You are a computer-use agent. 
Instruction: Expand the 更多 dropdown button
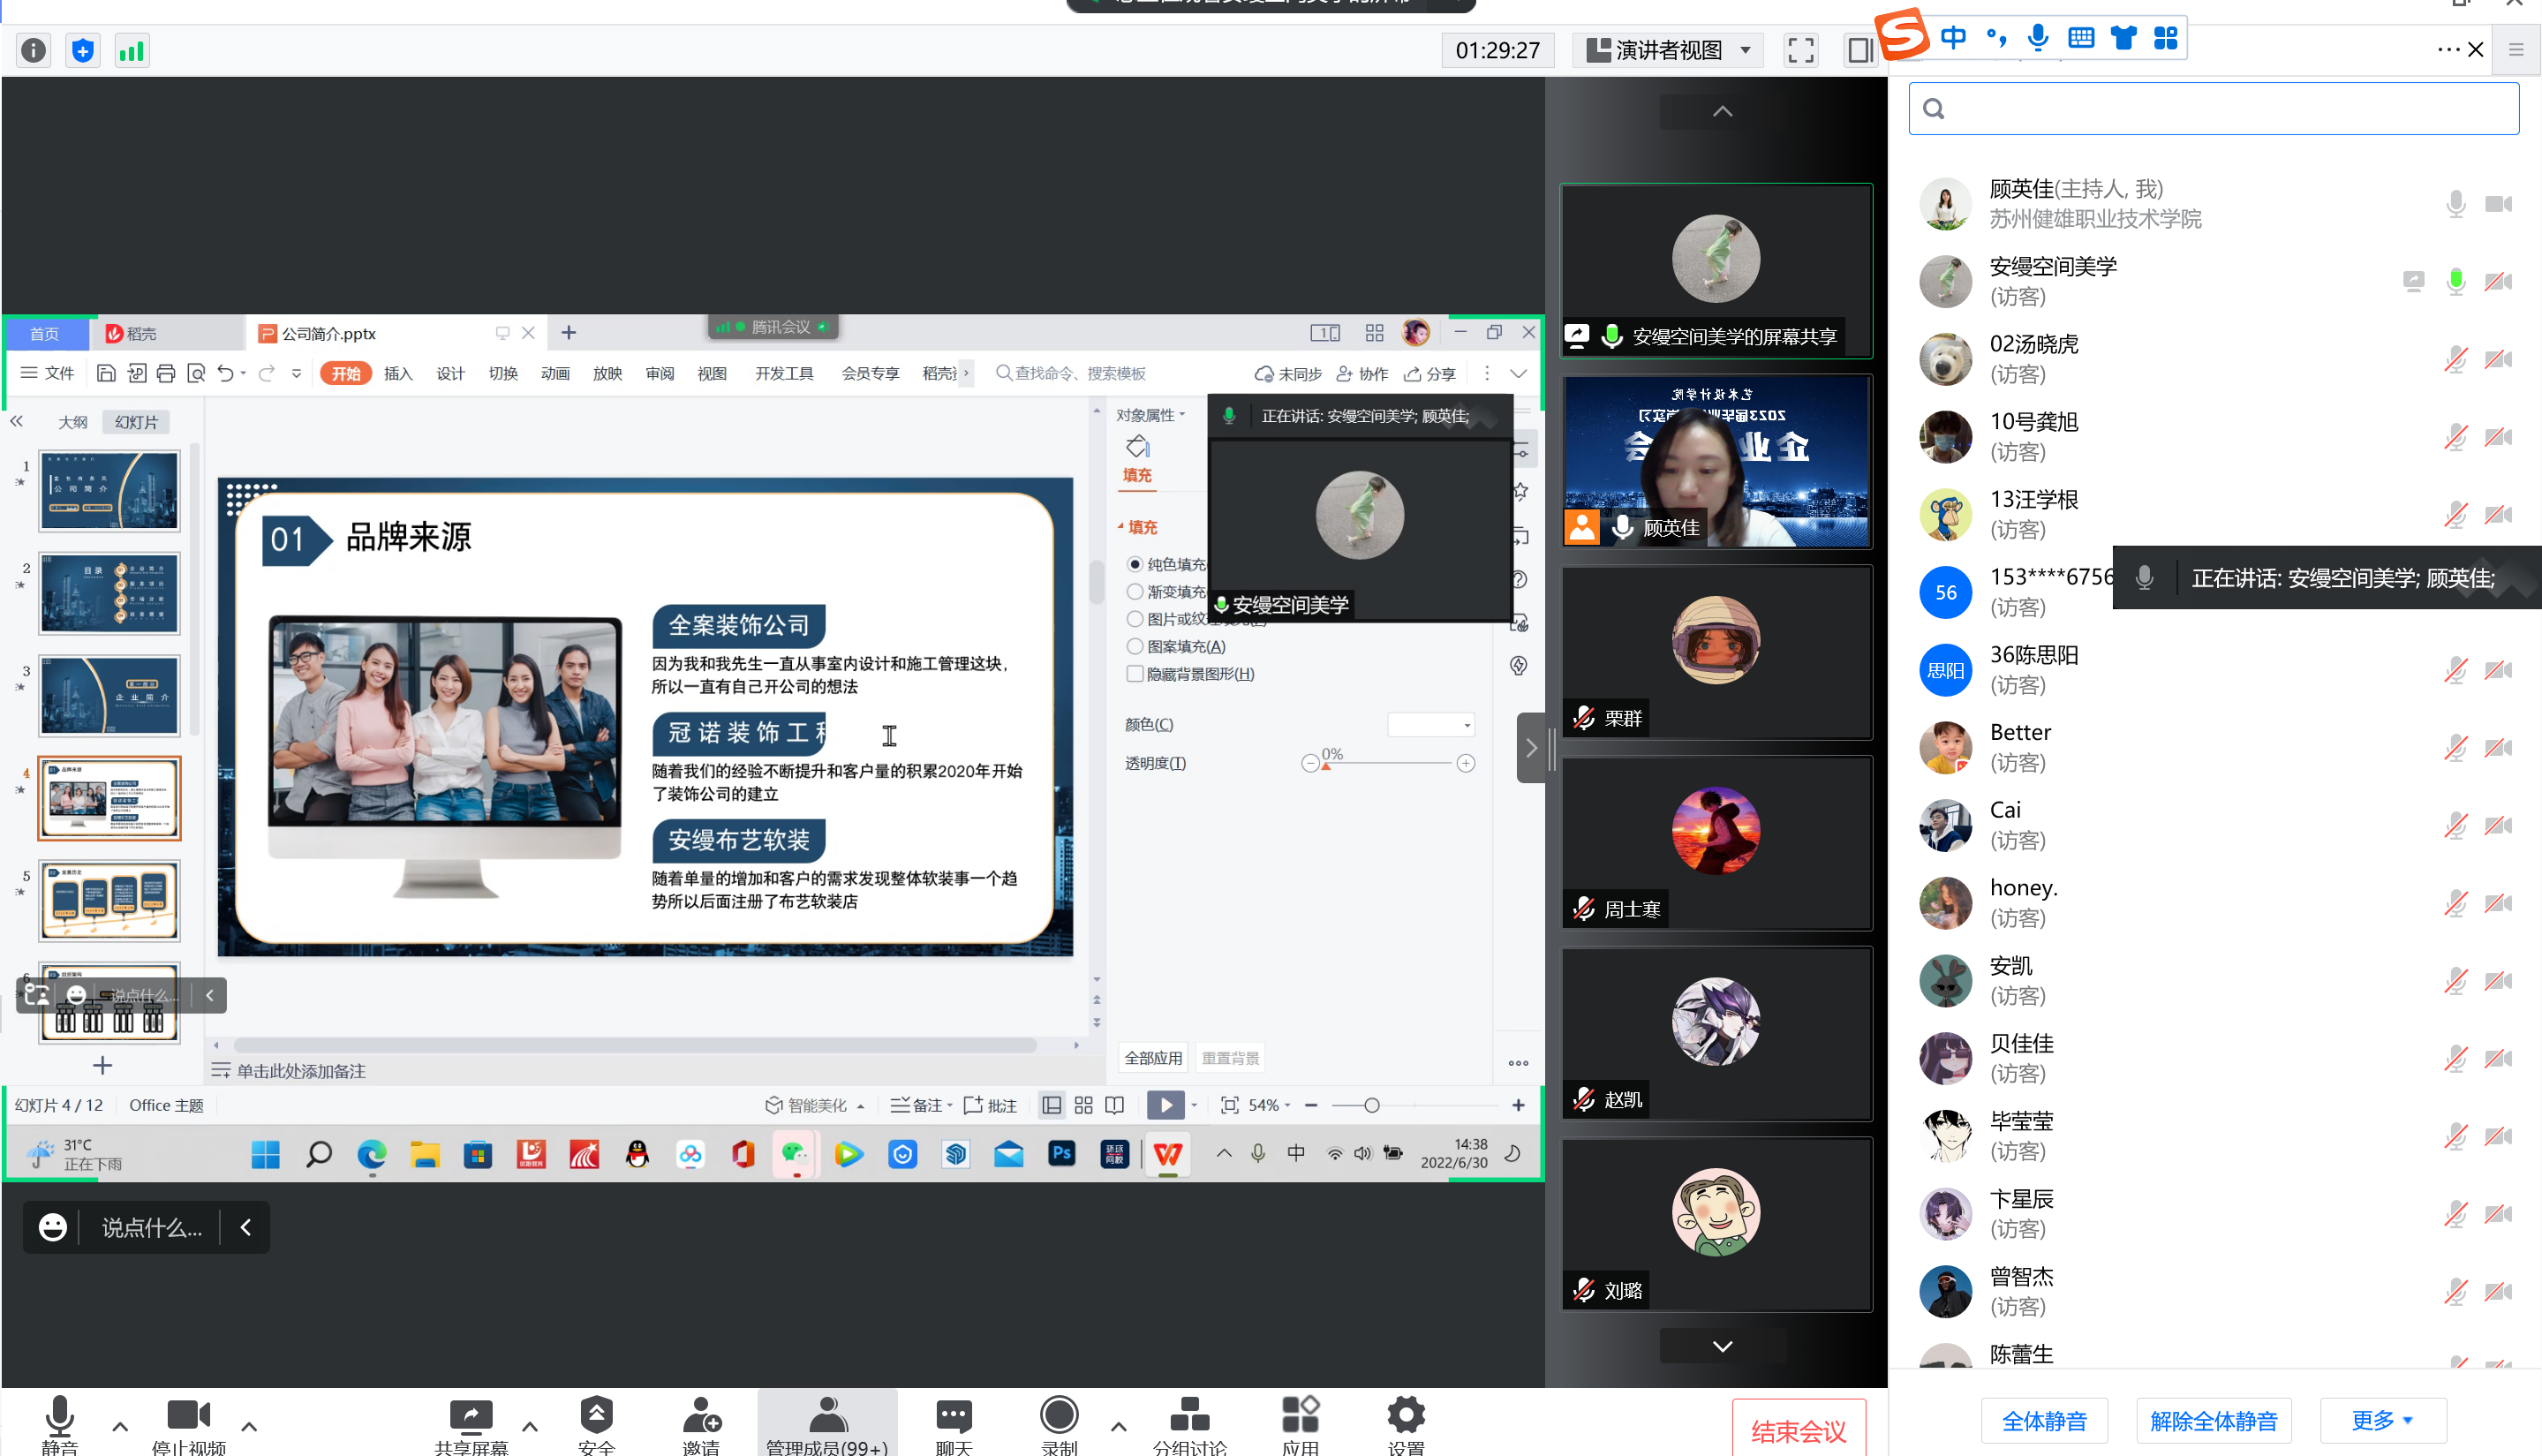[x=2382, y=1420]
